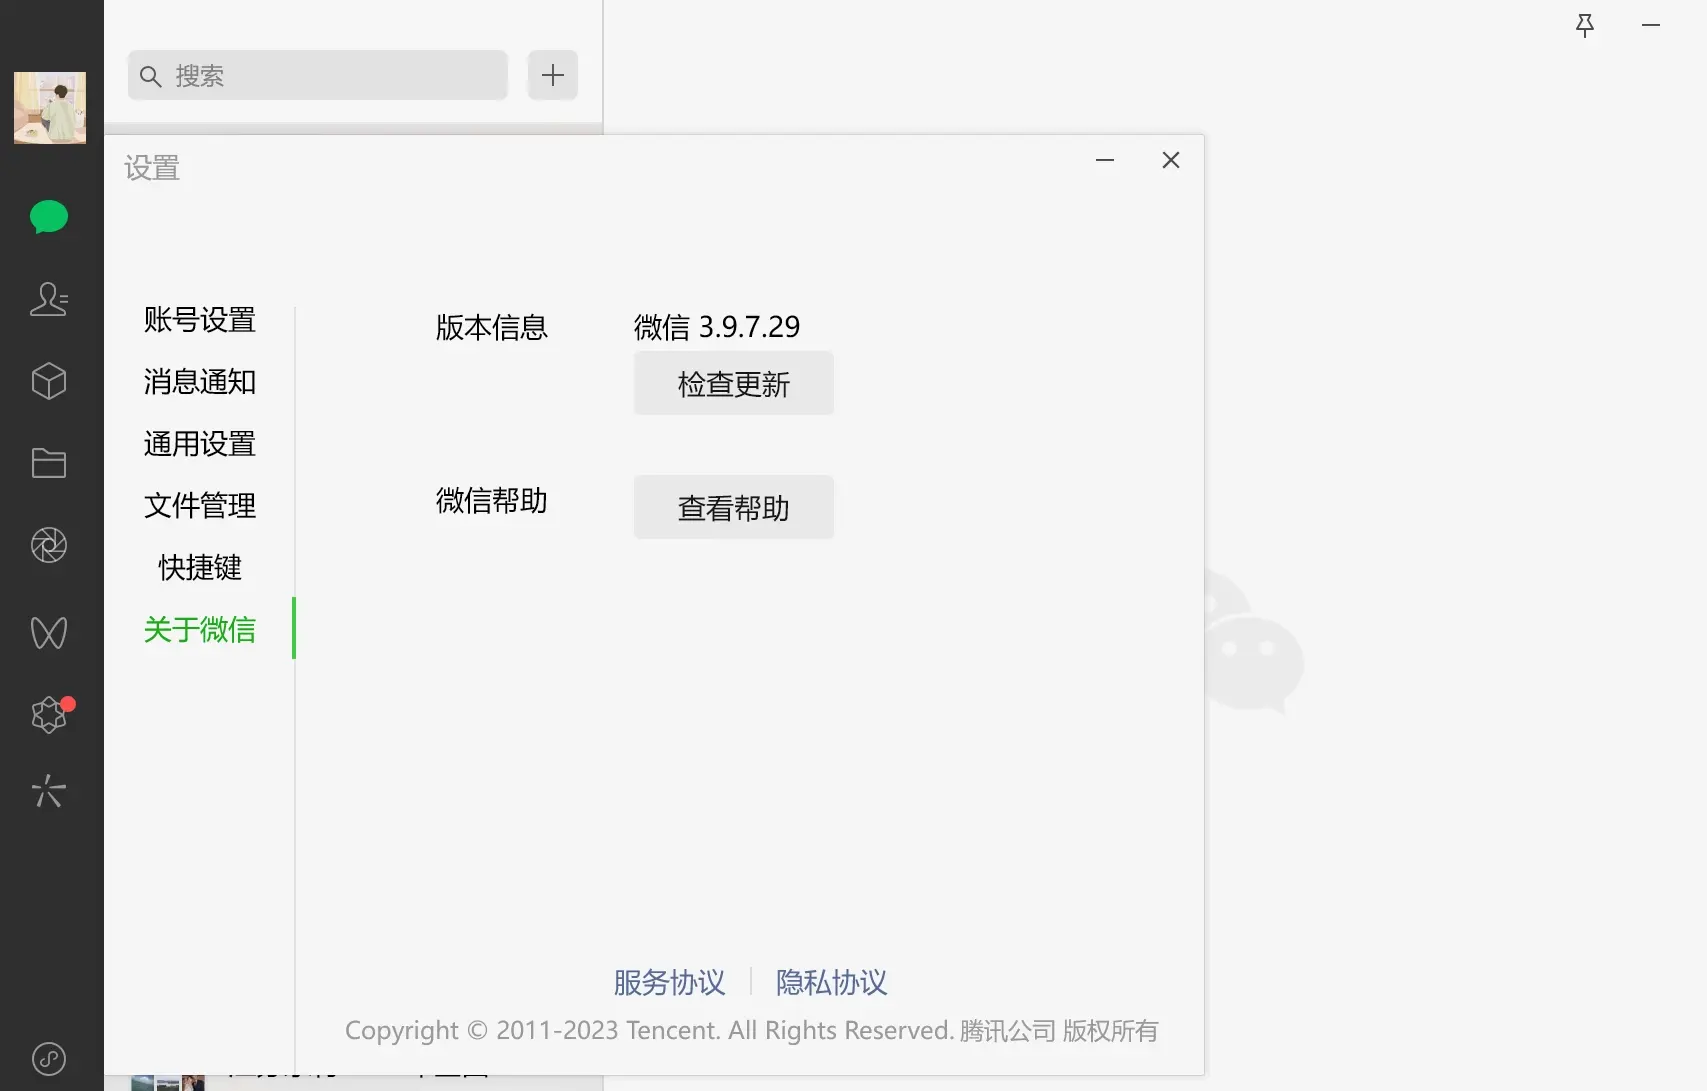Open the 服务协议 link

pyautogui.click(x=669, y=982)
